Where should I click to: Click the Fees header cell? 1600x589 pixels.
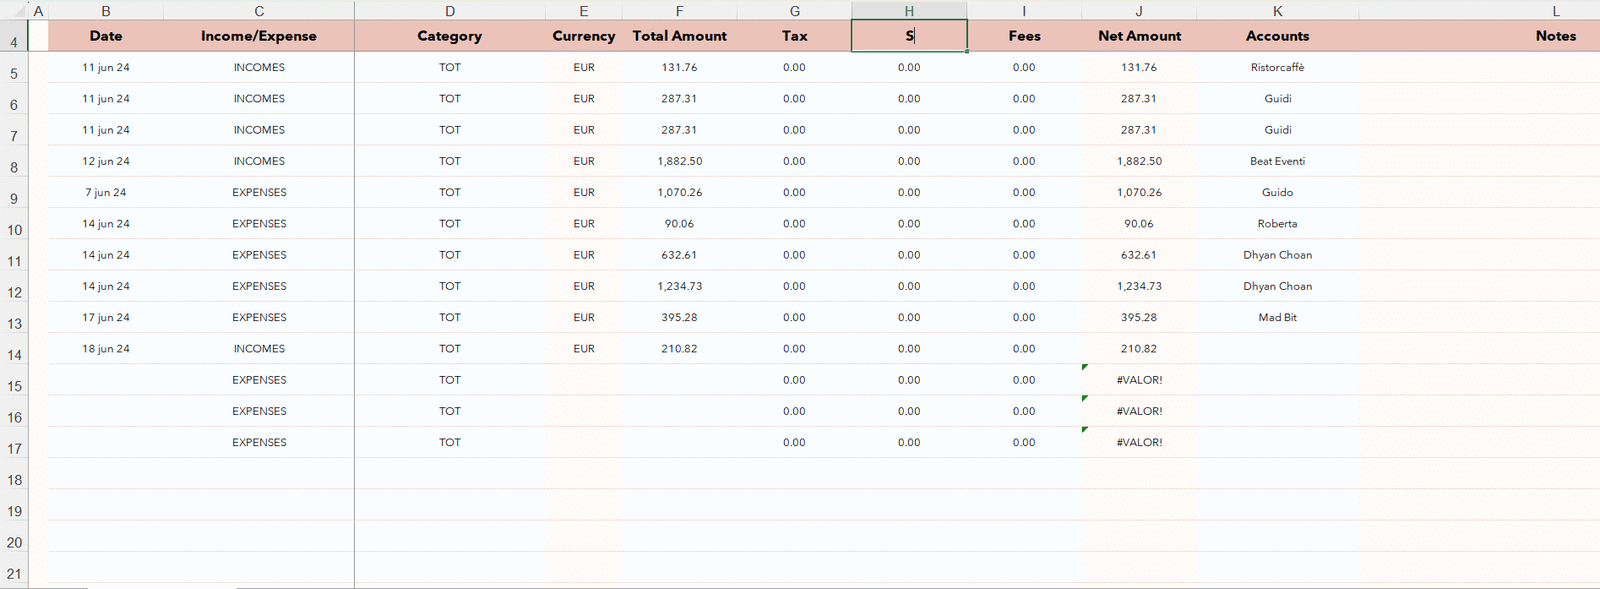[1024, 36]
